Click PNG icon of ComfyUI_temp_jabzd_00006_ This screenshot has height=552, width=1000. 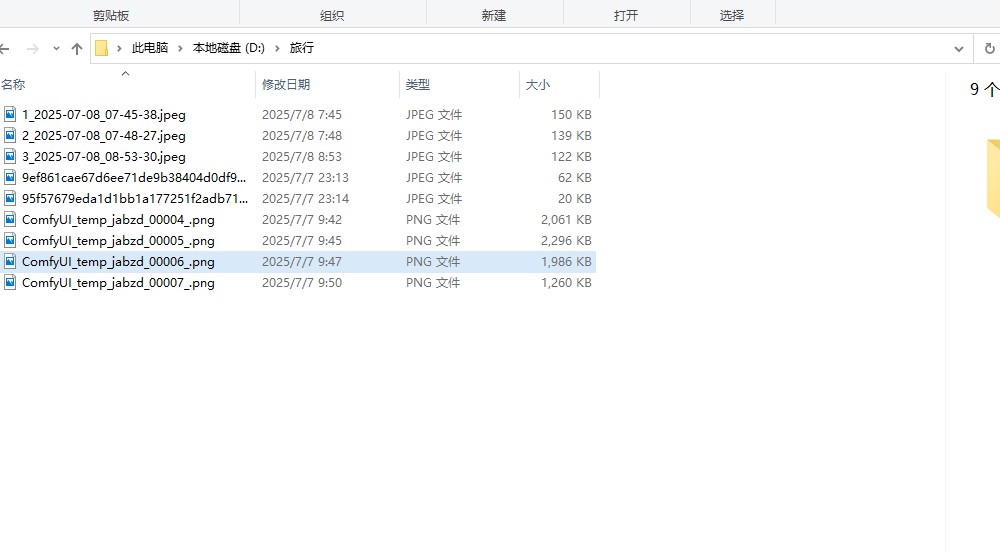[10, 261]
